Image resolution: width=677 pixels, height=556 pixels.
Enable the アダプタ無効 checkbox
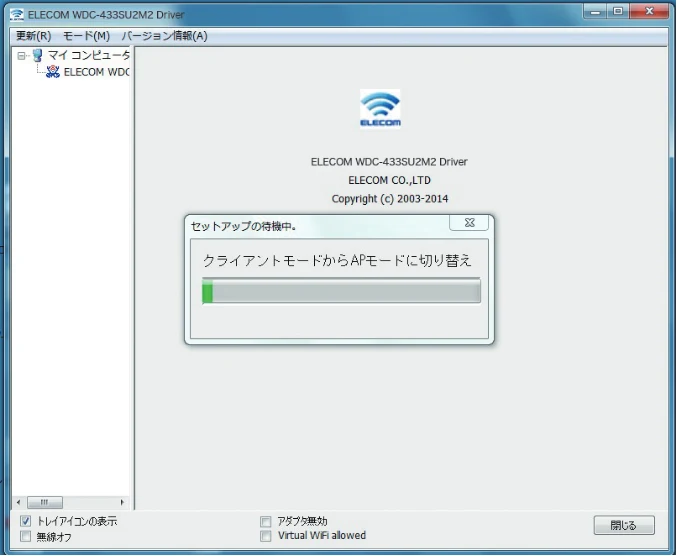266,521
